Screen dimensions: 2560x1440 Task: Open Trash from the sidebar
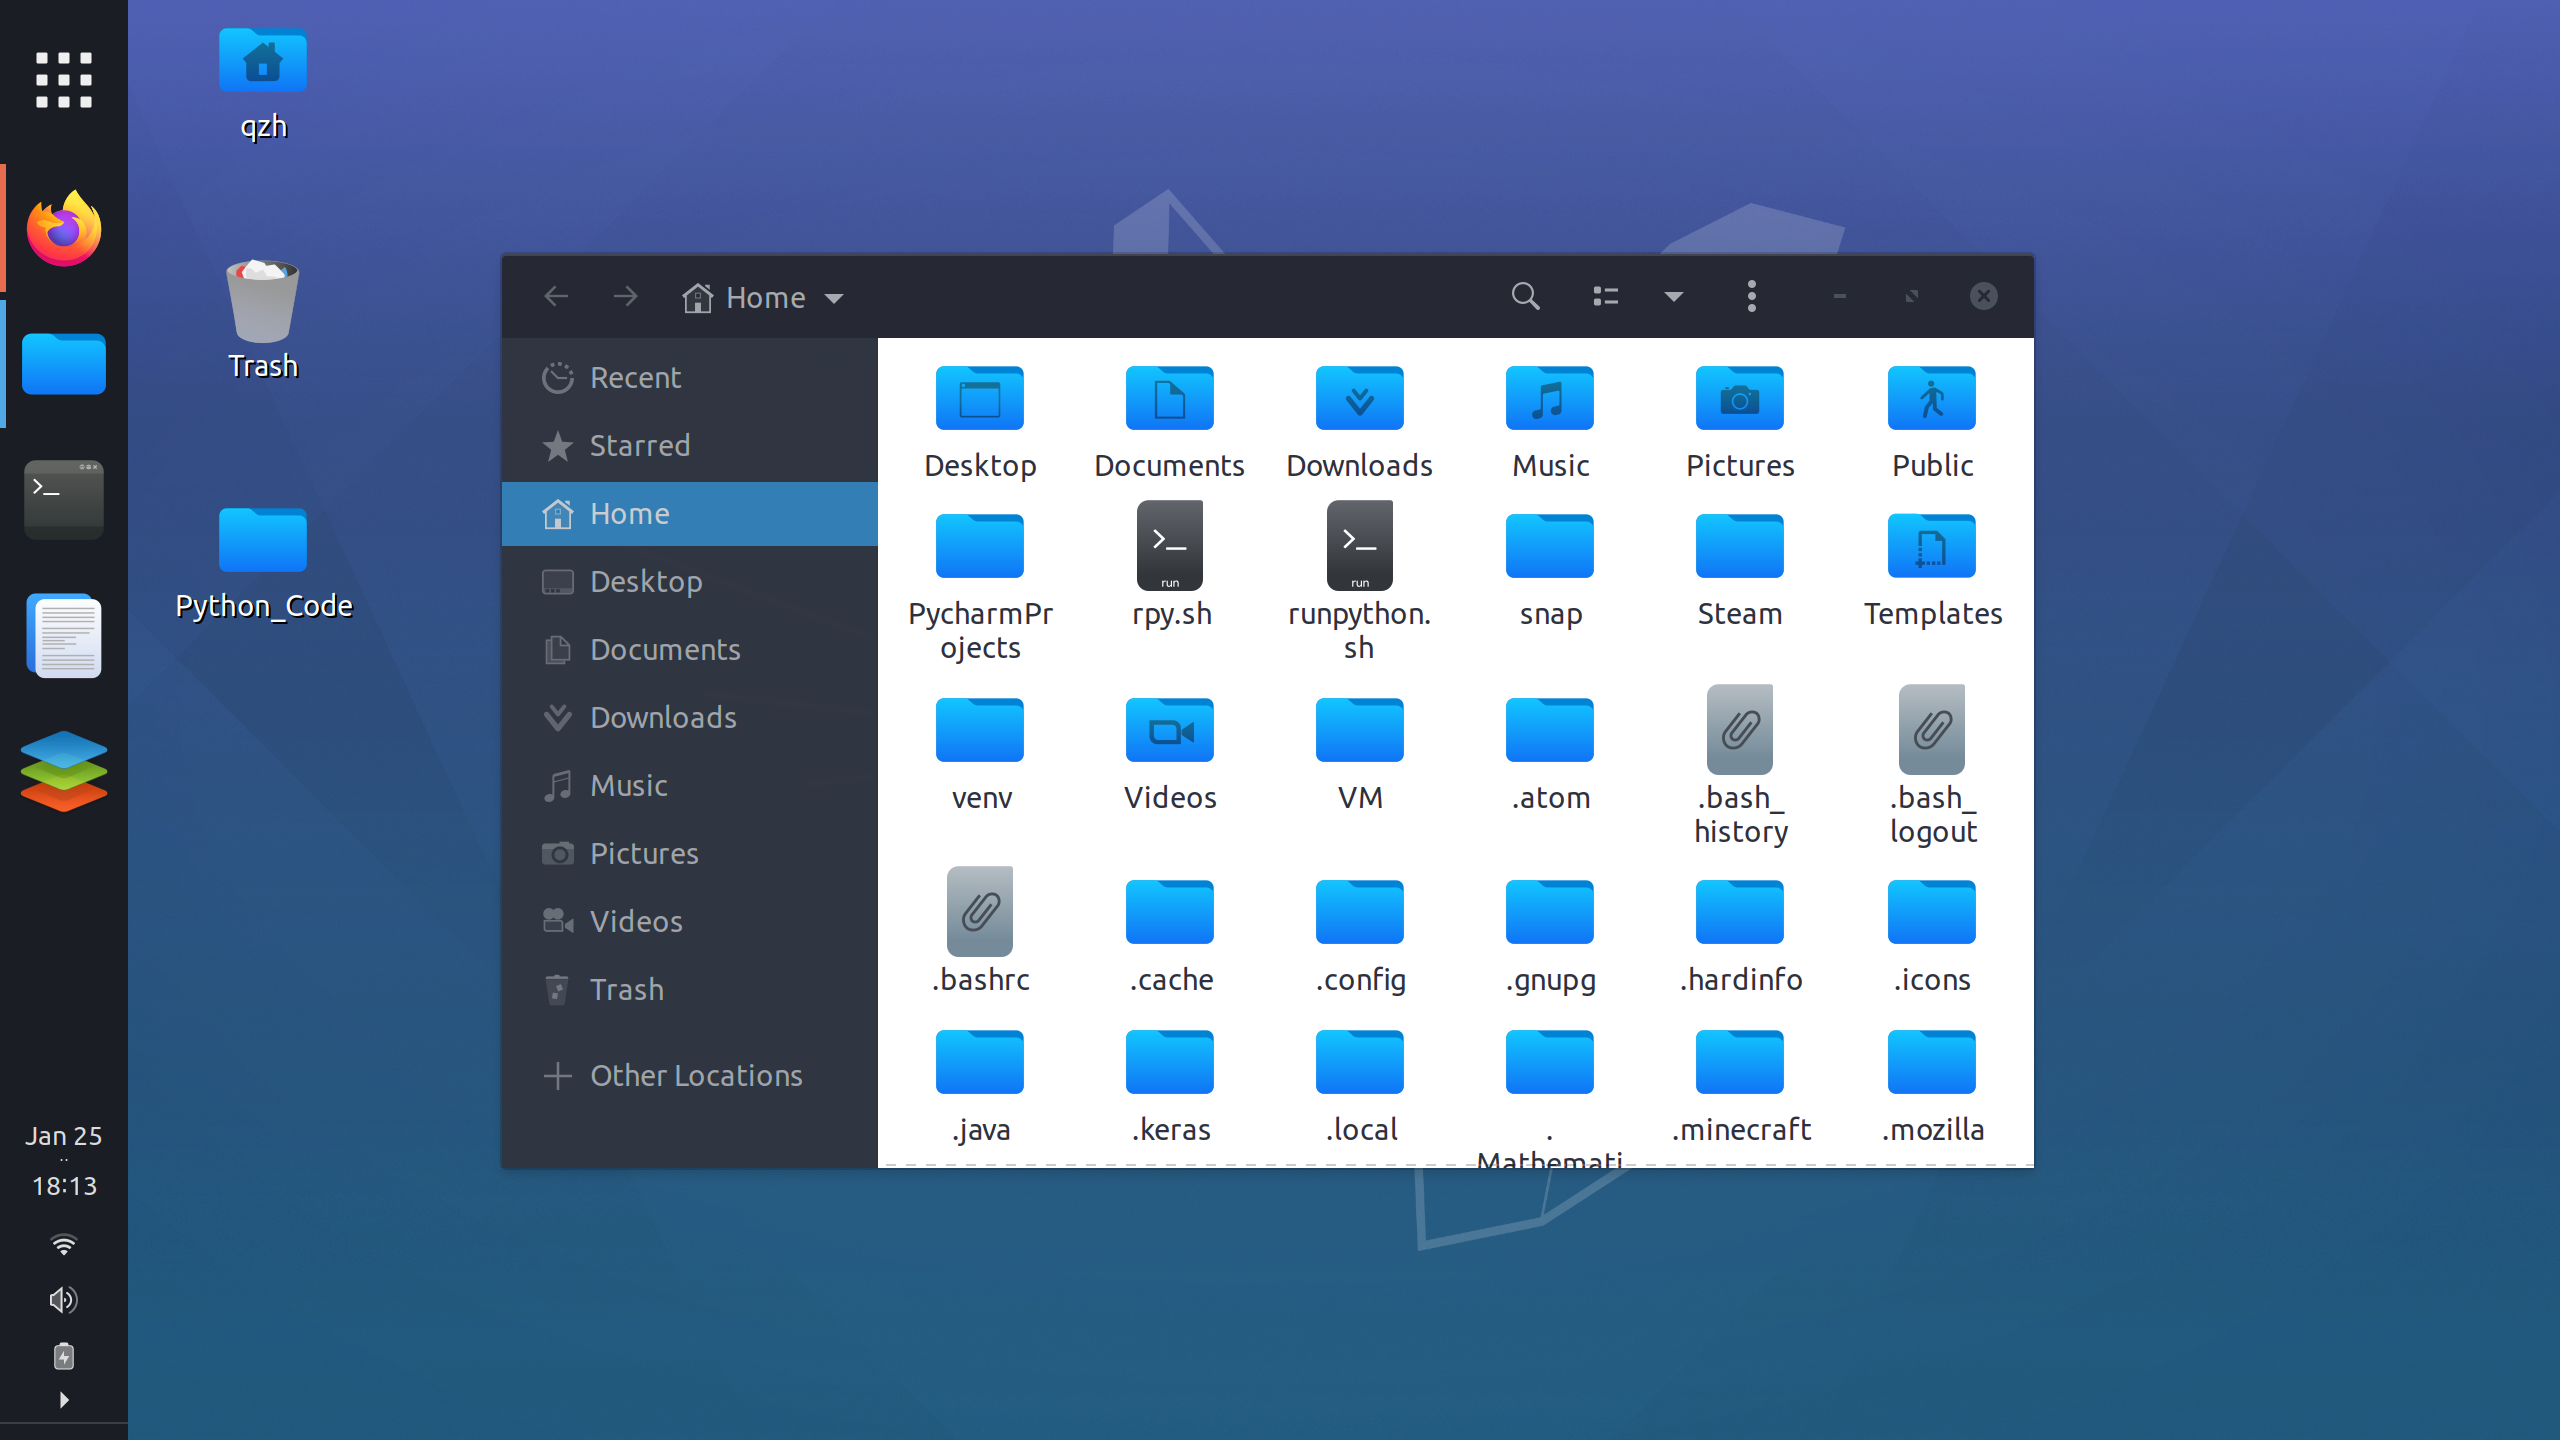690,990
